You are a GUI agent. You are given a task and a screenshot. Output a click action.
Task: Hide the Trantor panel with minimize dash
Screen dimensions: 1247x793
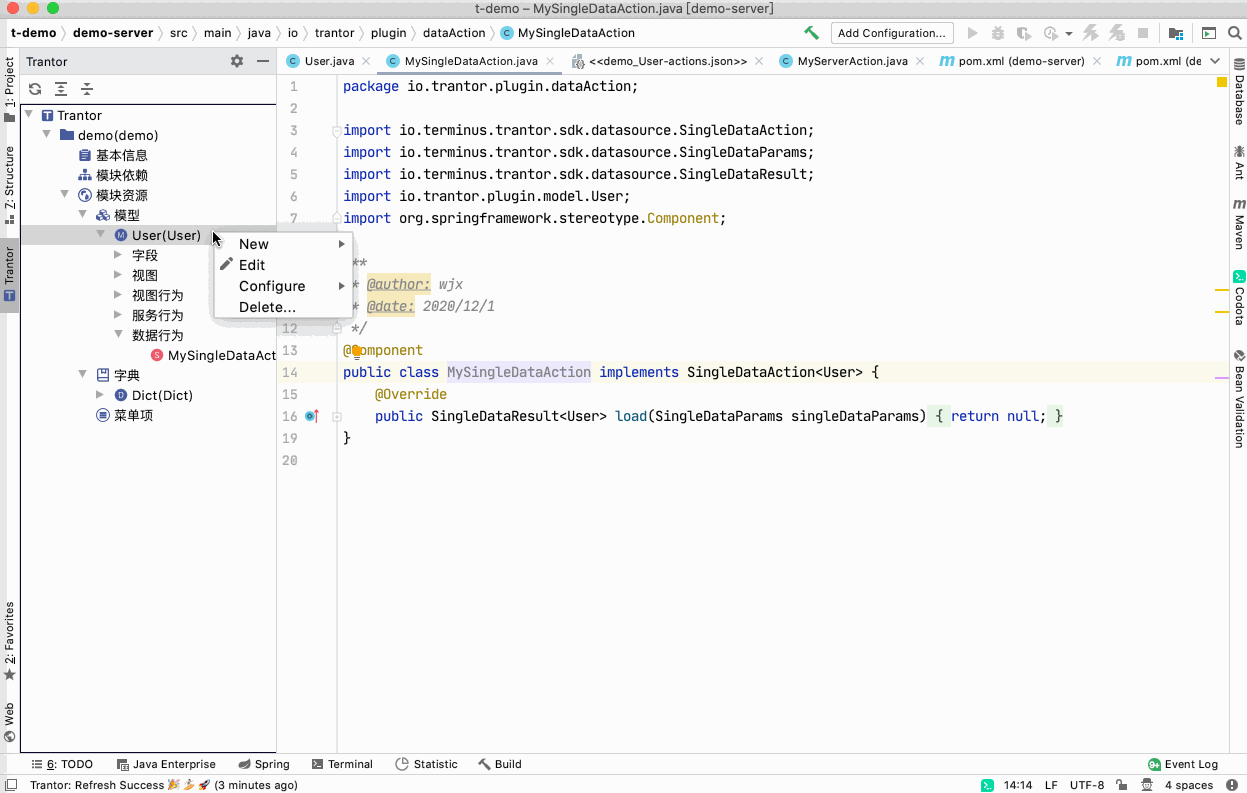click(x=263, y=61)
